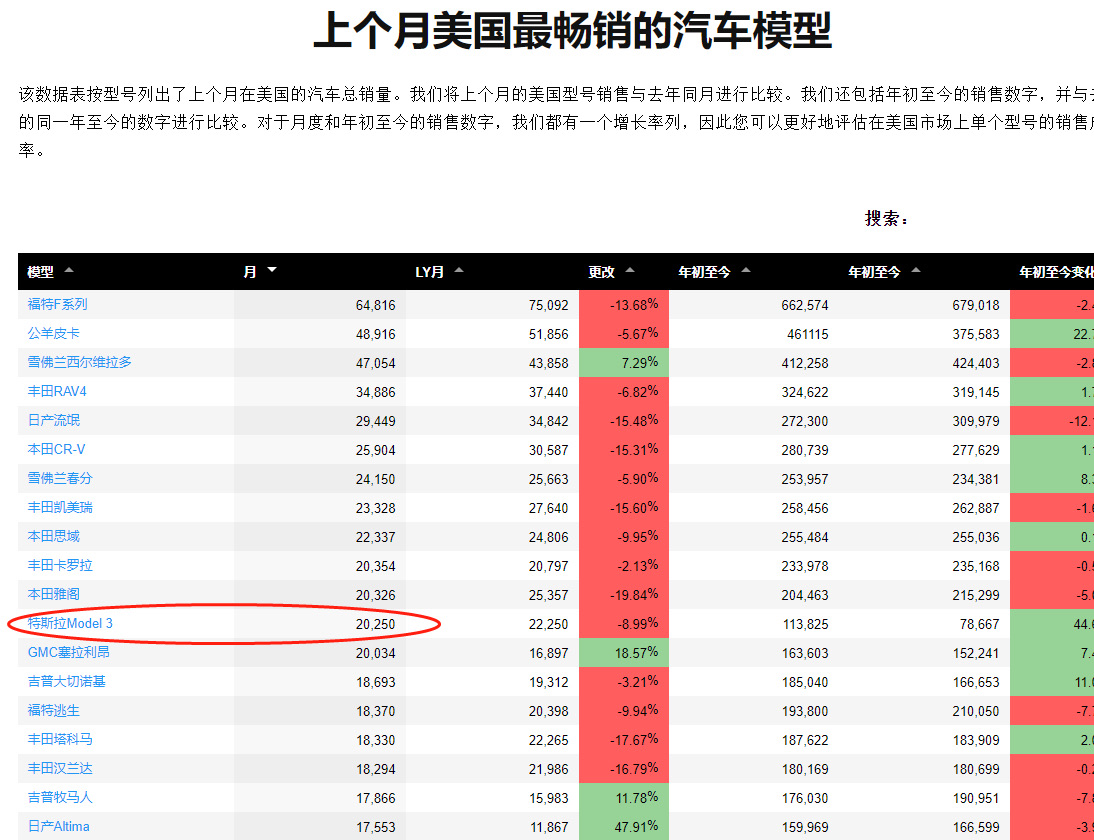Click the red -19.84% change cell
This screenshot has width=1094, height=840.
click(624, 594)
